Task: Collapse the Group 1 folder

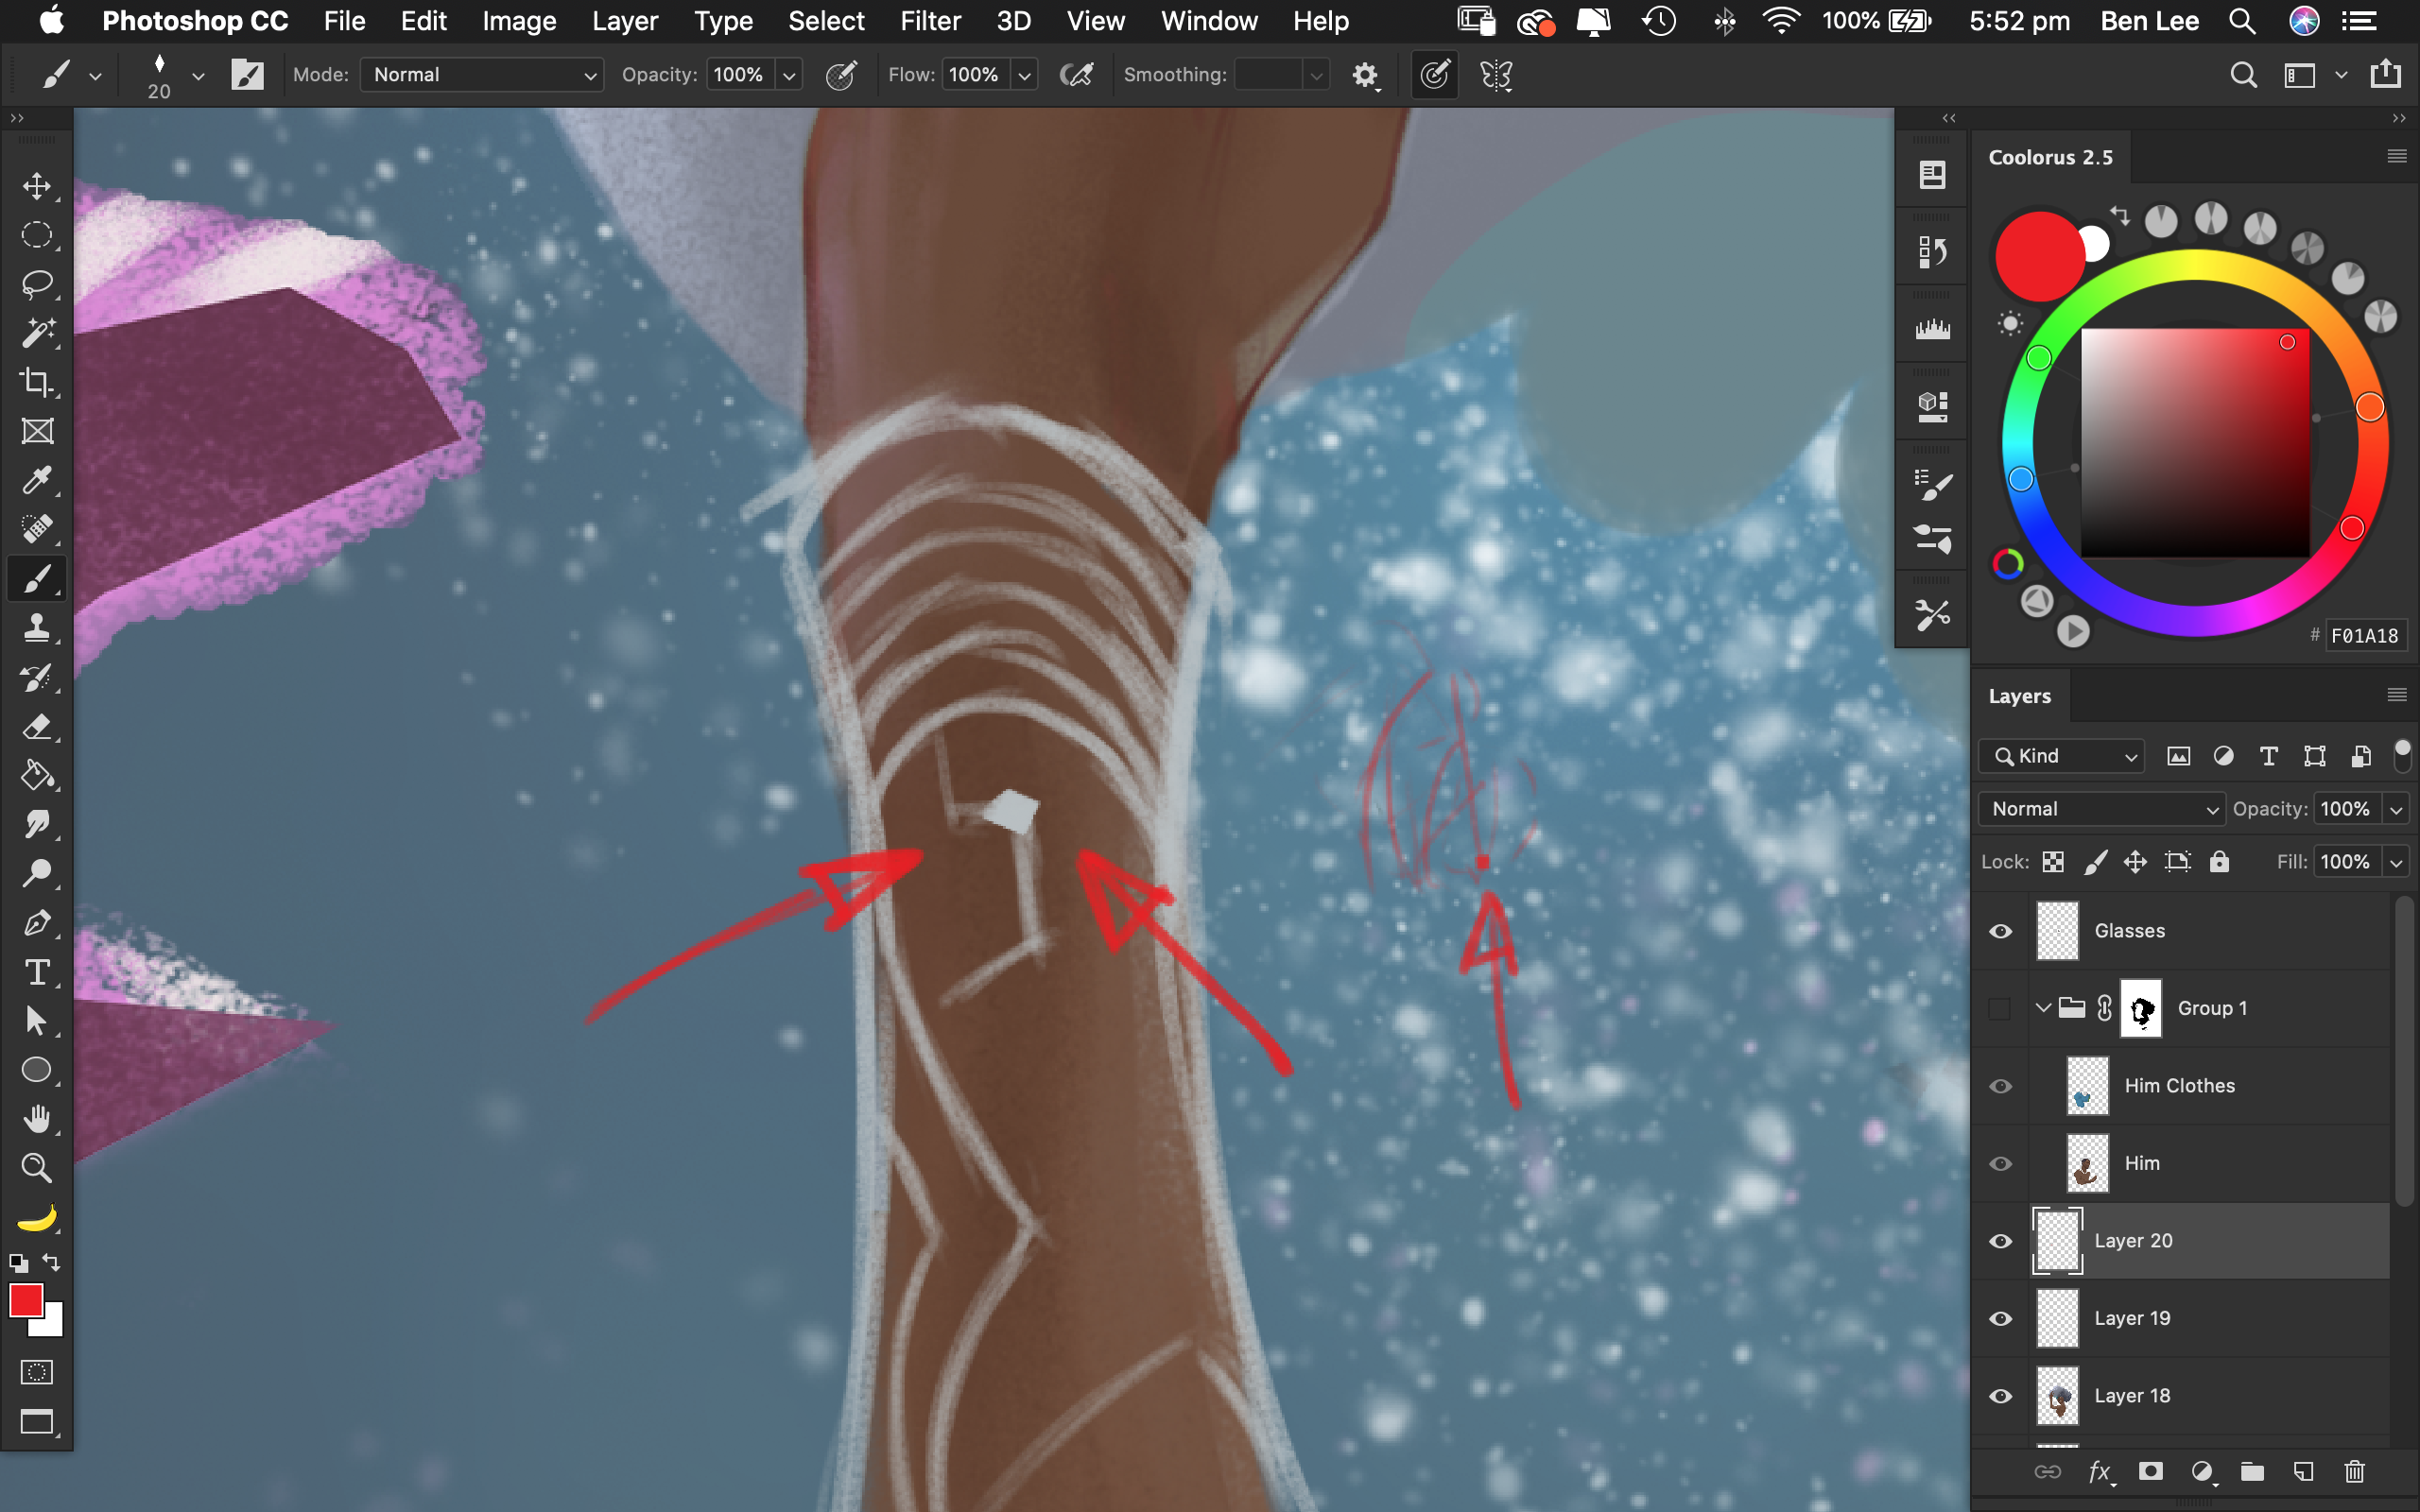Action: pos(2043,1008)
